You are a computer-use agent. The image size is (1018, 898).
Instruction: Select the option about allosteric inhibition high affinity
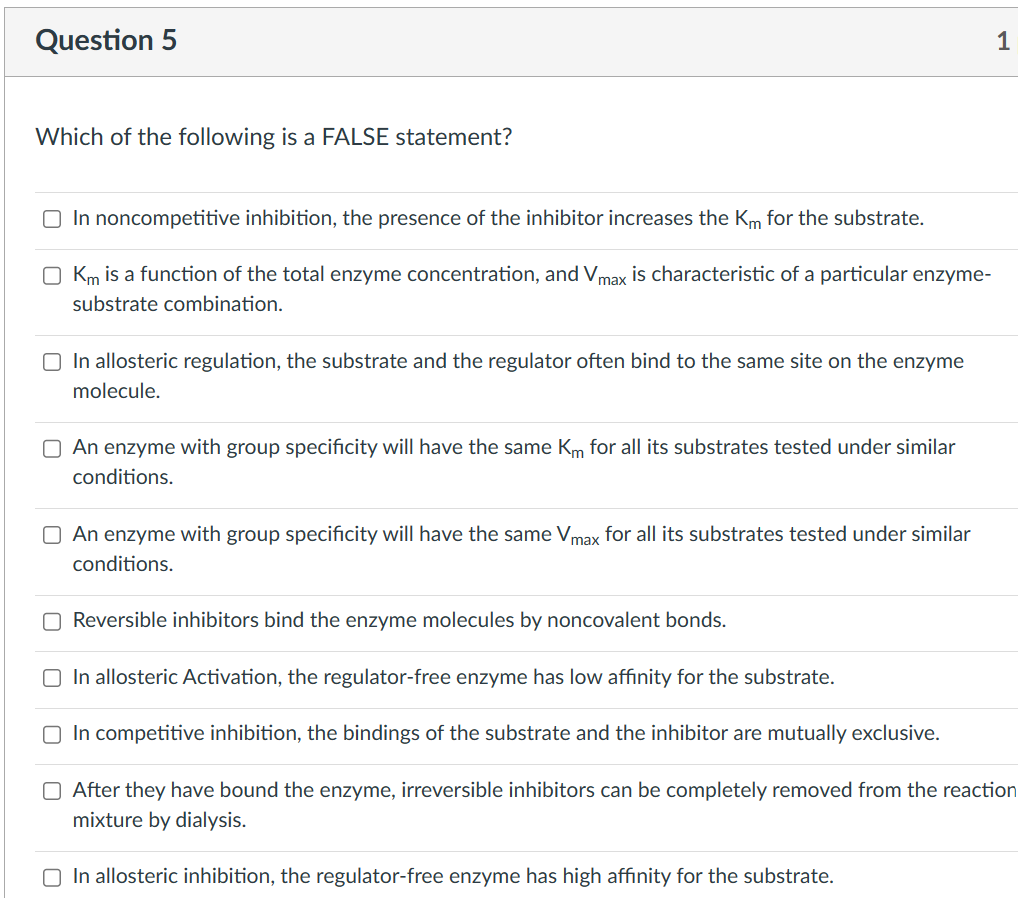51,877
